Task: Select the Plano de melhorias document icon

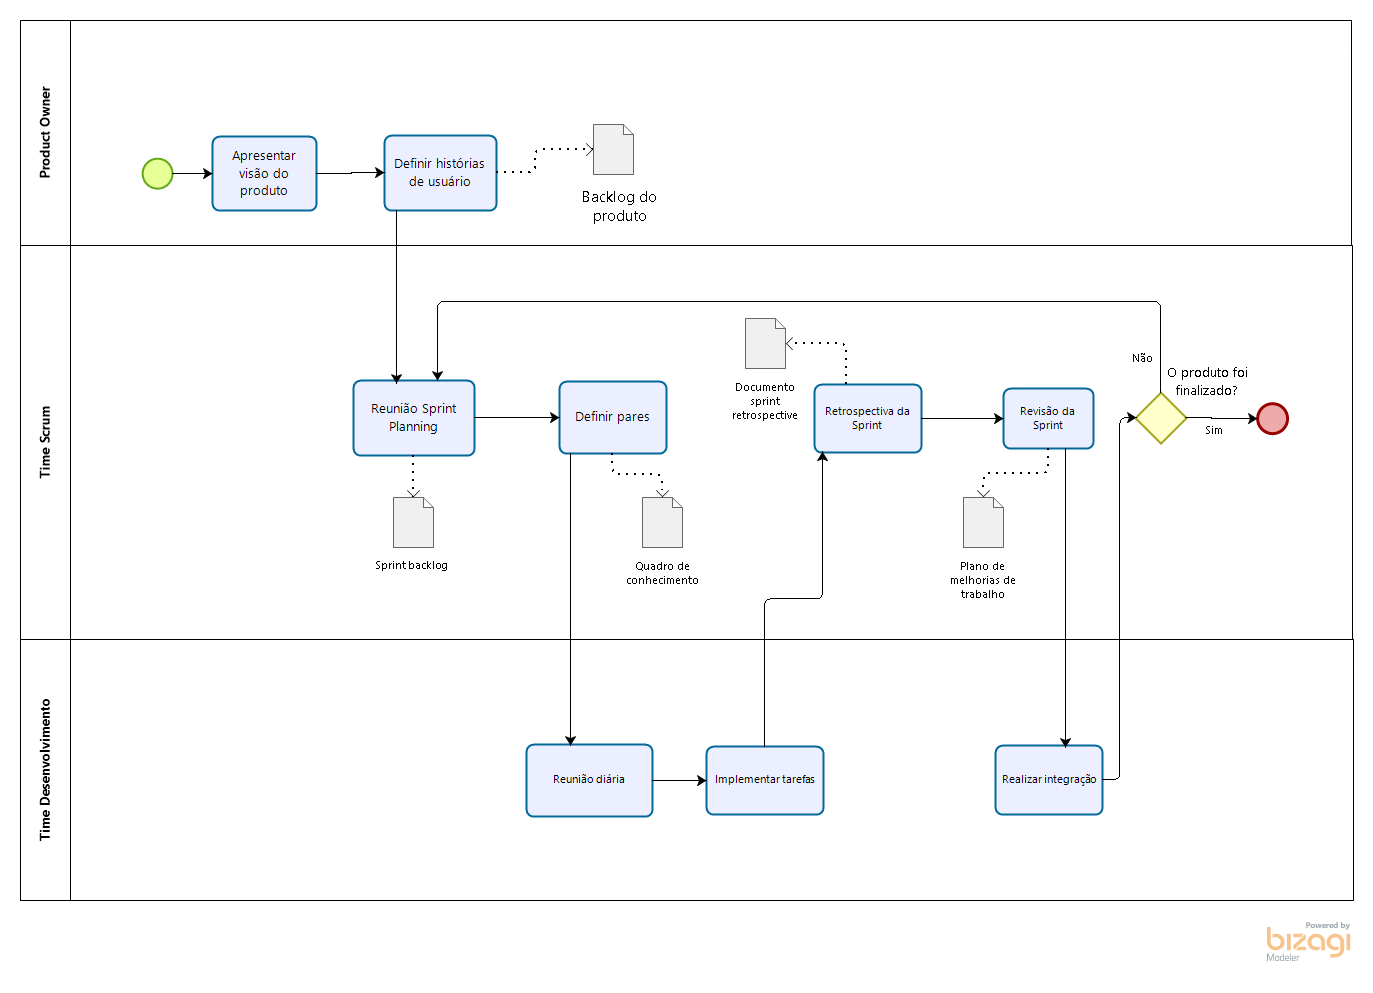Action: click(x=983, y=522)
